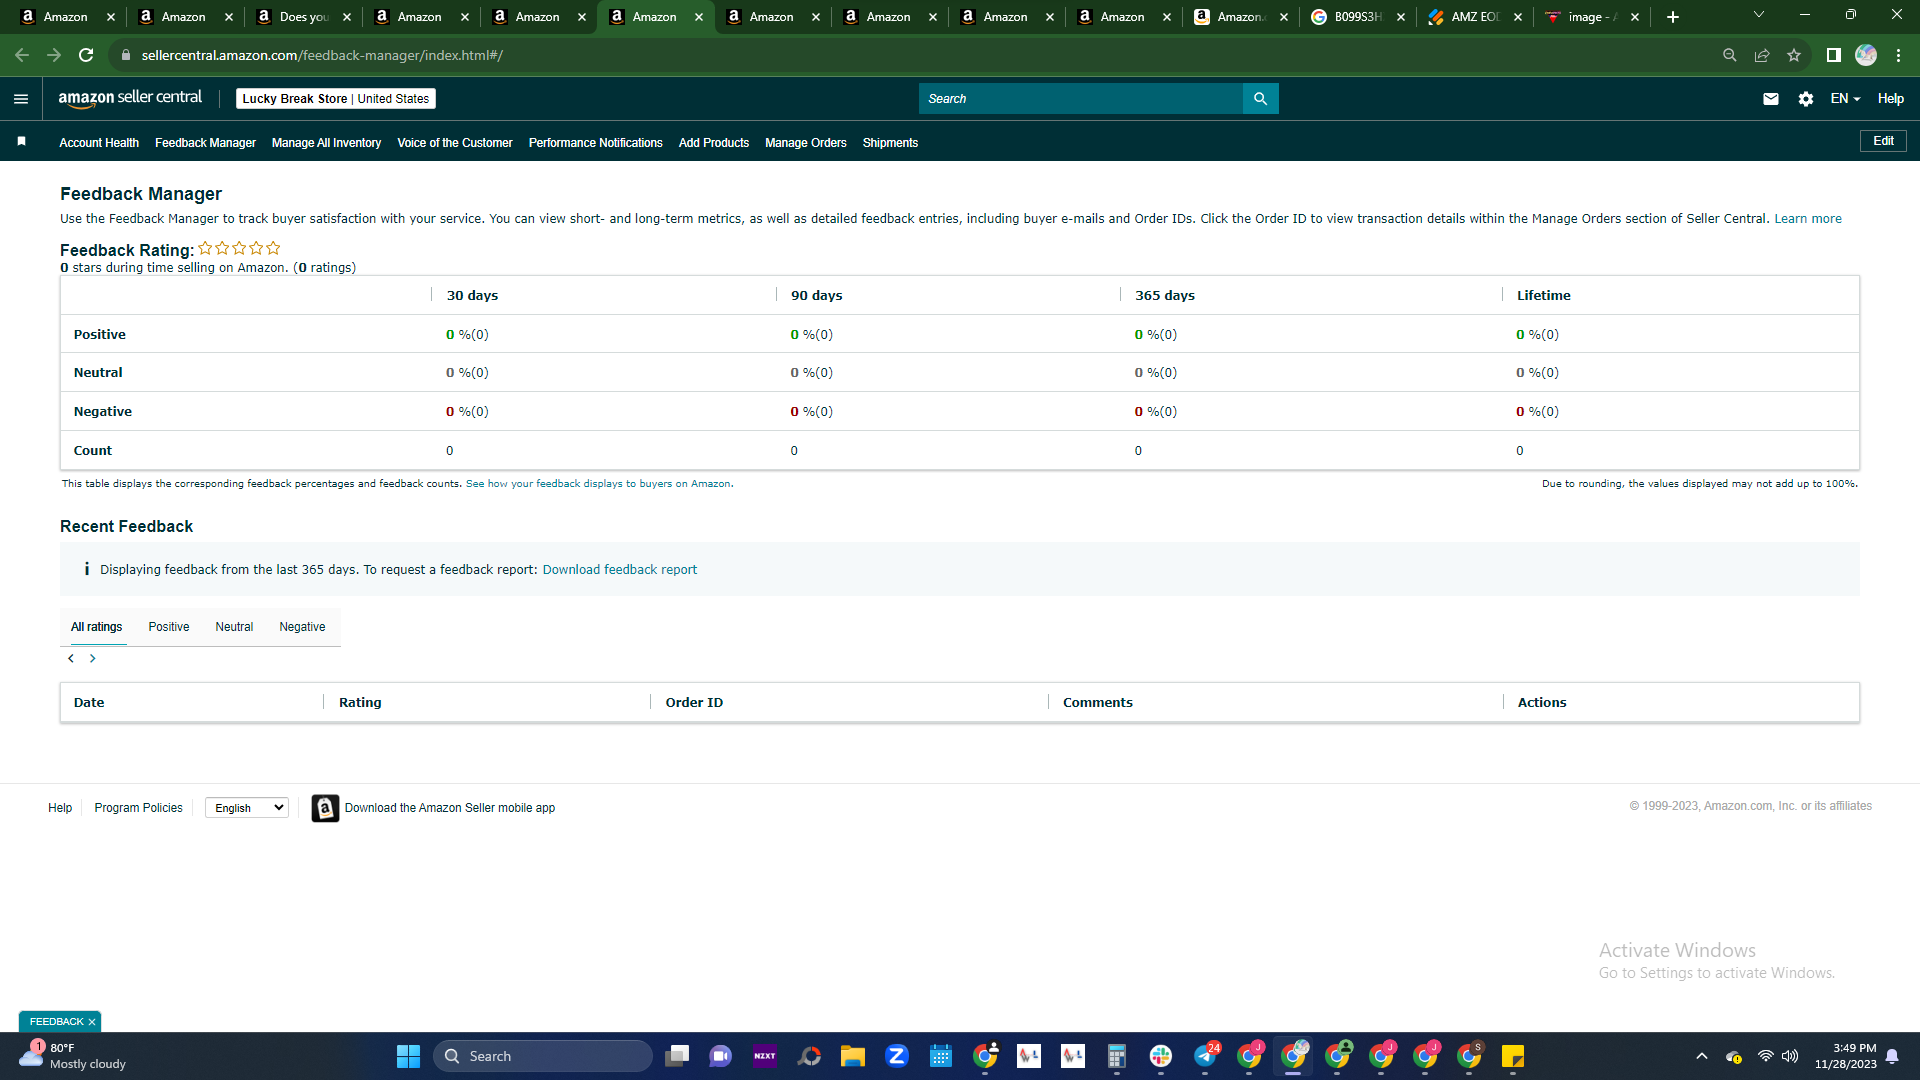Screen dimensions: 1920x1080
Task: Select the Positive feedback tab
Action: tap(169, 627)
